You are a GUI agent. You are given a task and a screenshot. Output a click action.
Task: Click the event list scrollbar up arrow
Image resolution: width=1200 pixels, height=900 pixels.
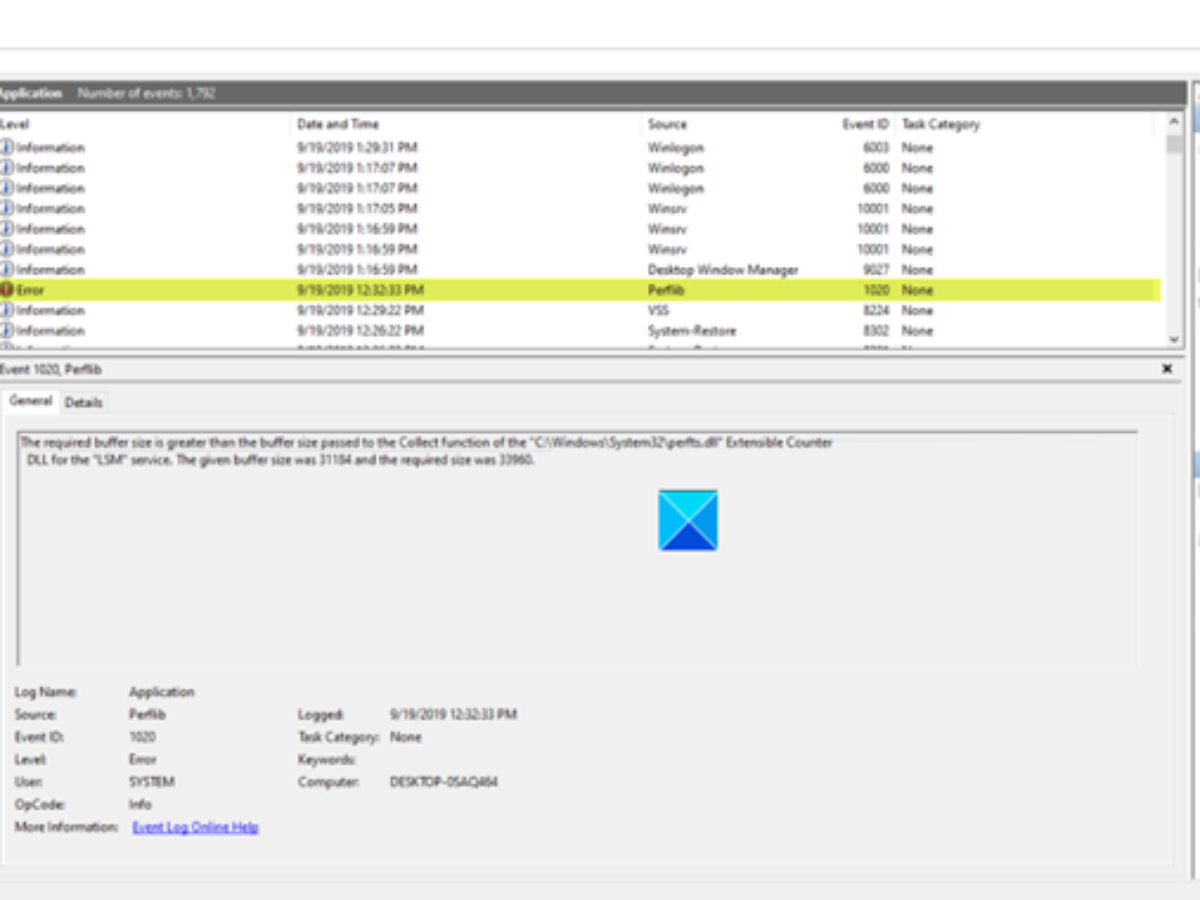pos(1174,124)
